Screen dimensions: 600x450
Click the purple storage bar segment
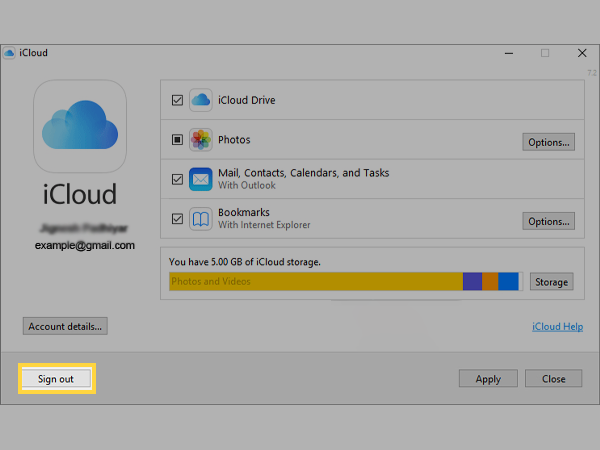pos(472,281)
